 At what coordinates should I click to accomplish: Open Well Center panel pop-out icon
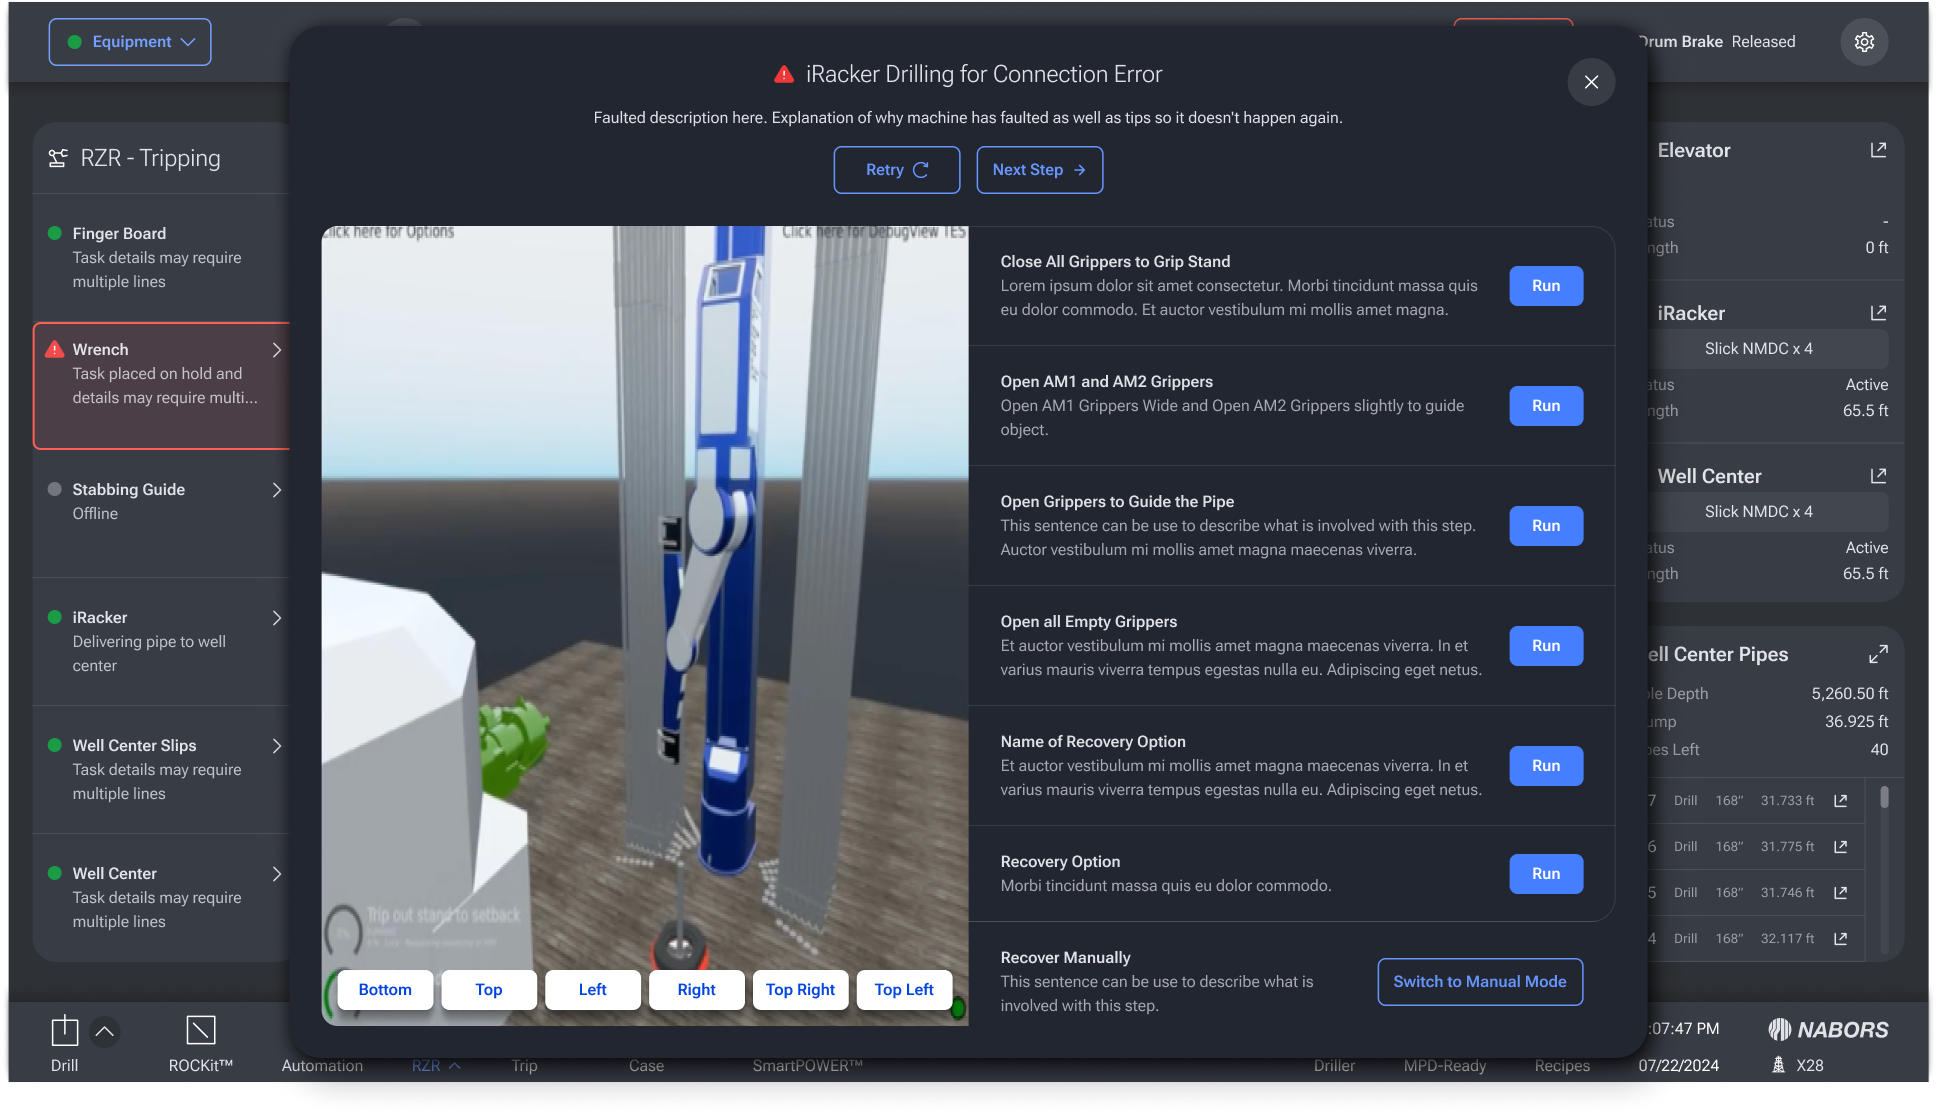pyautogui.click(x=1878, y=476)
